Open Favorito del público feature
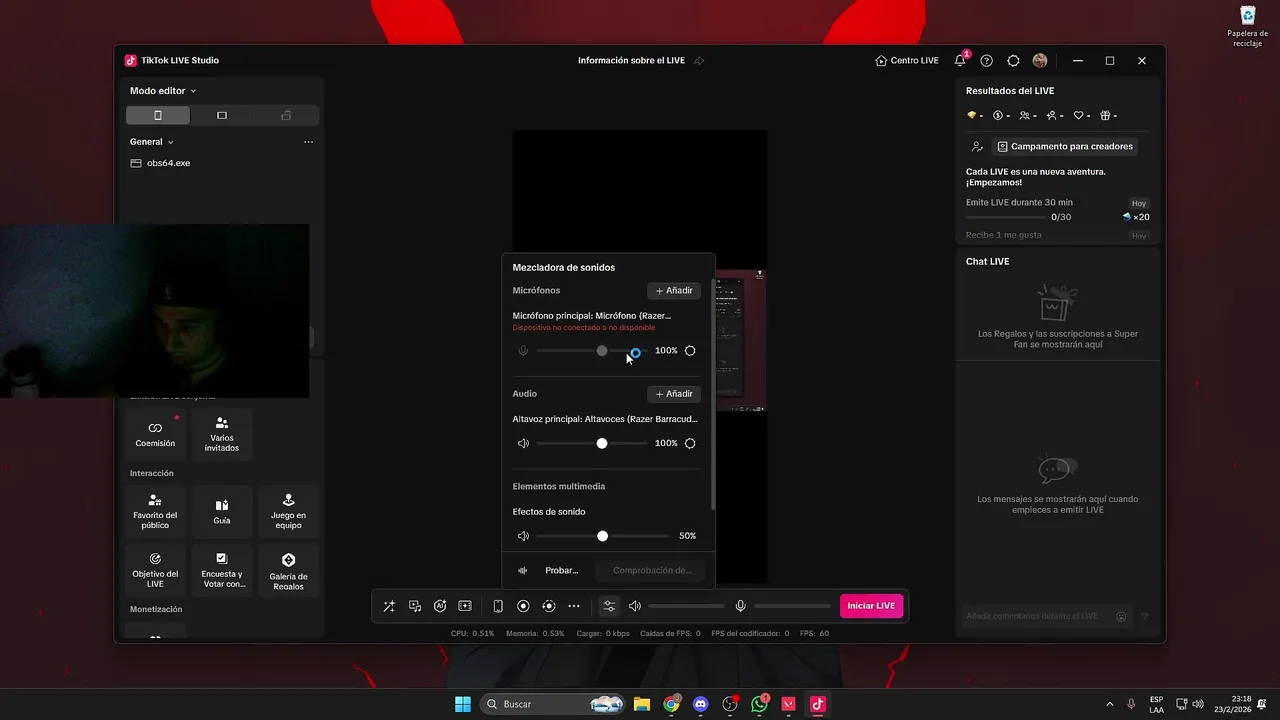 [x=155, y=511]
